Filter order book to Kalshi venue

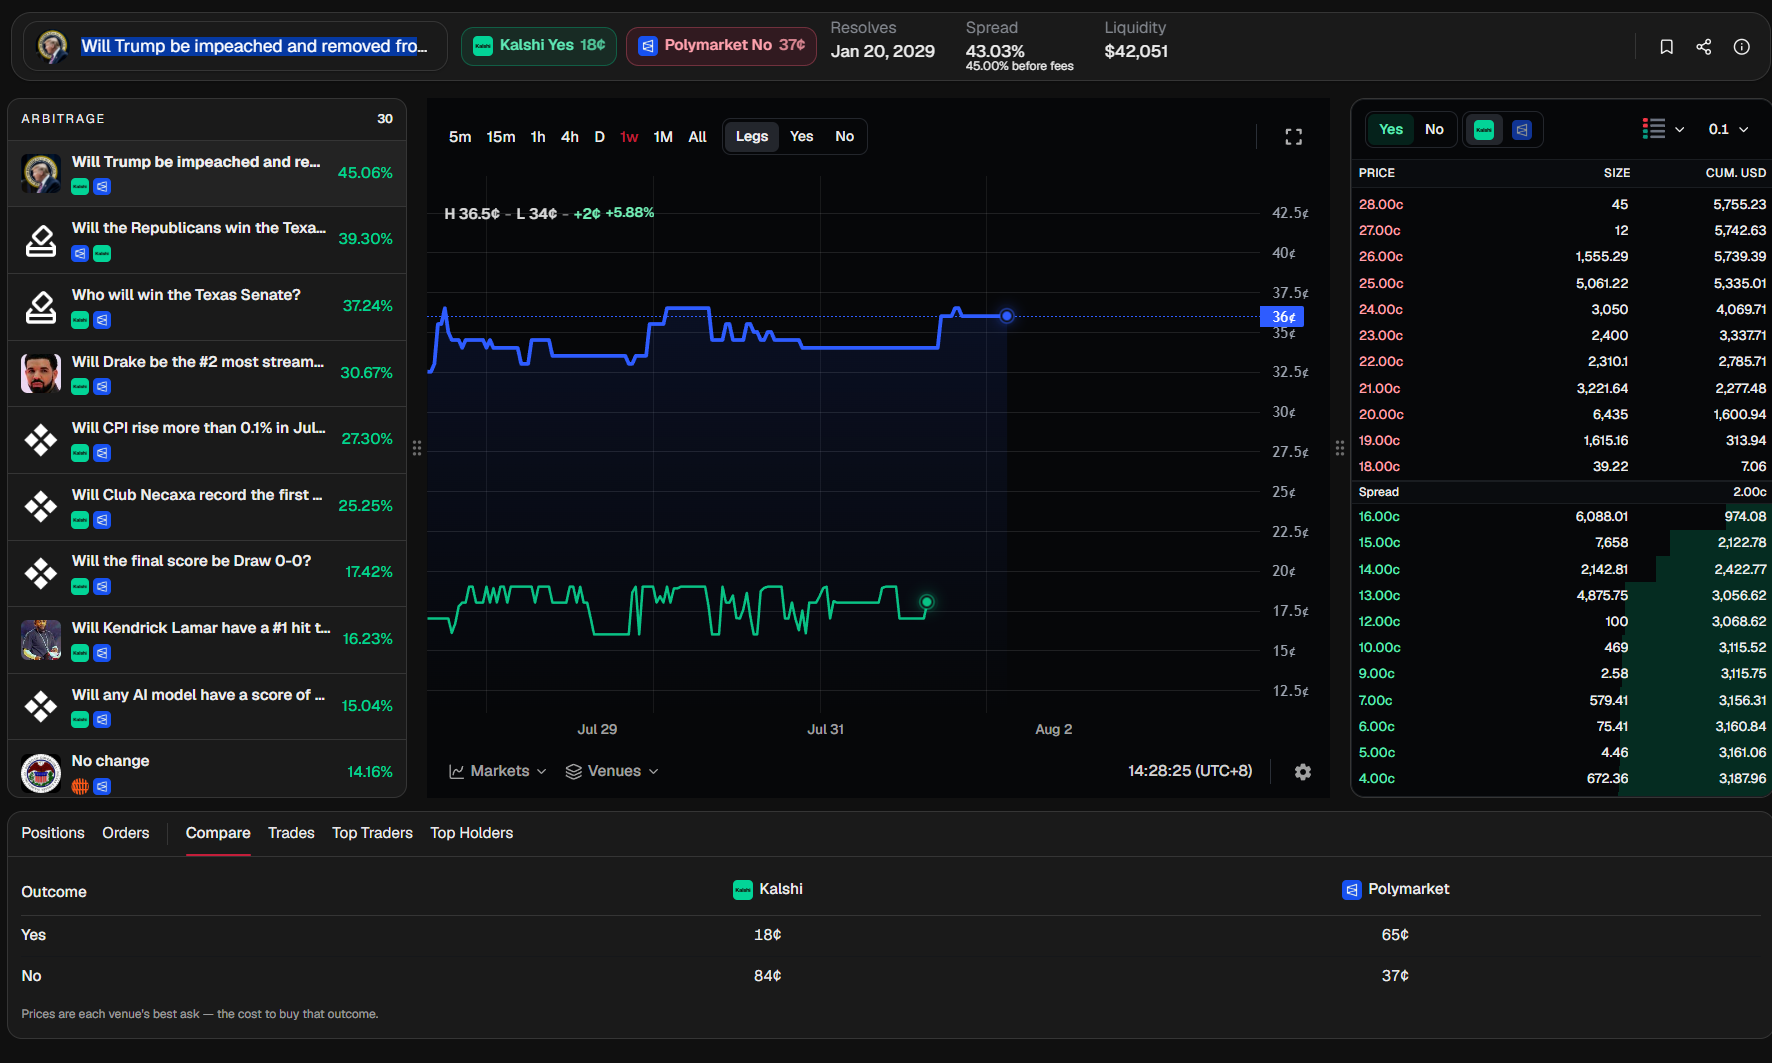point(1484,130)
